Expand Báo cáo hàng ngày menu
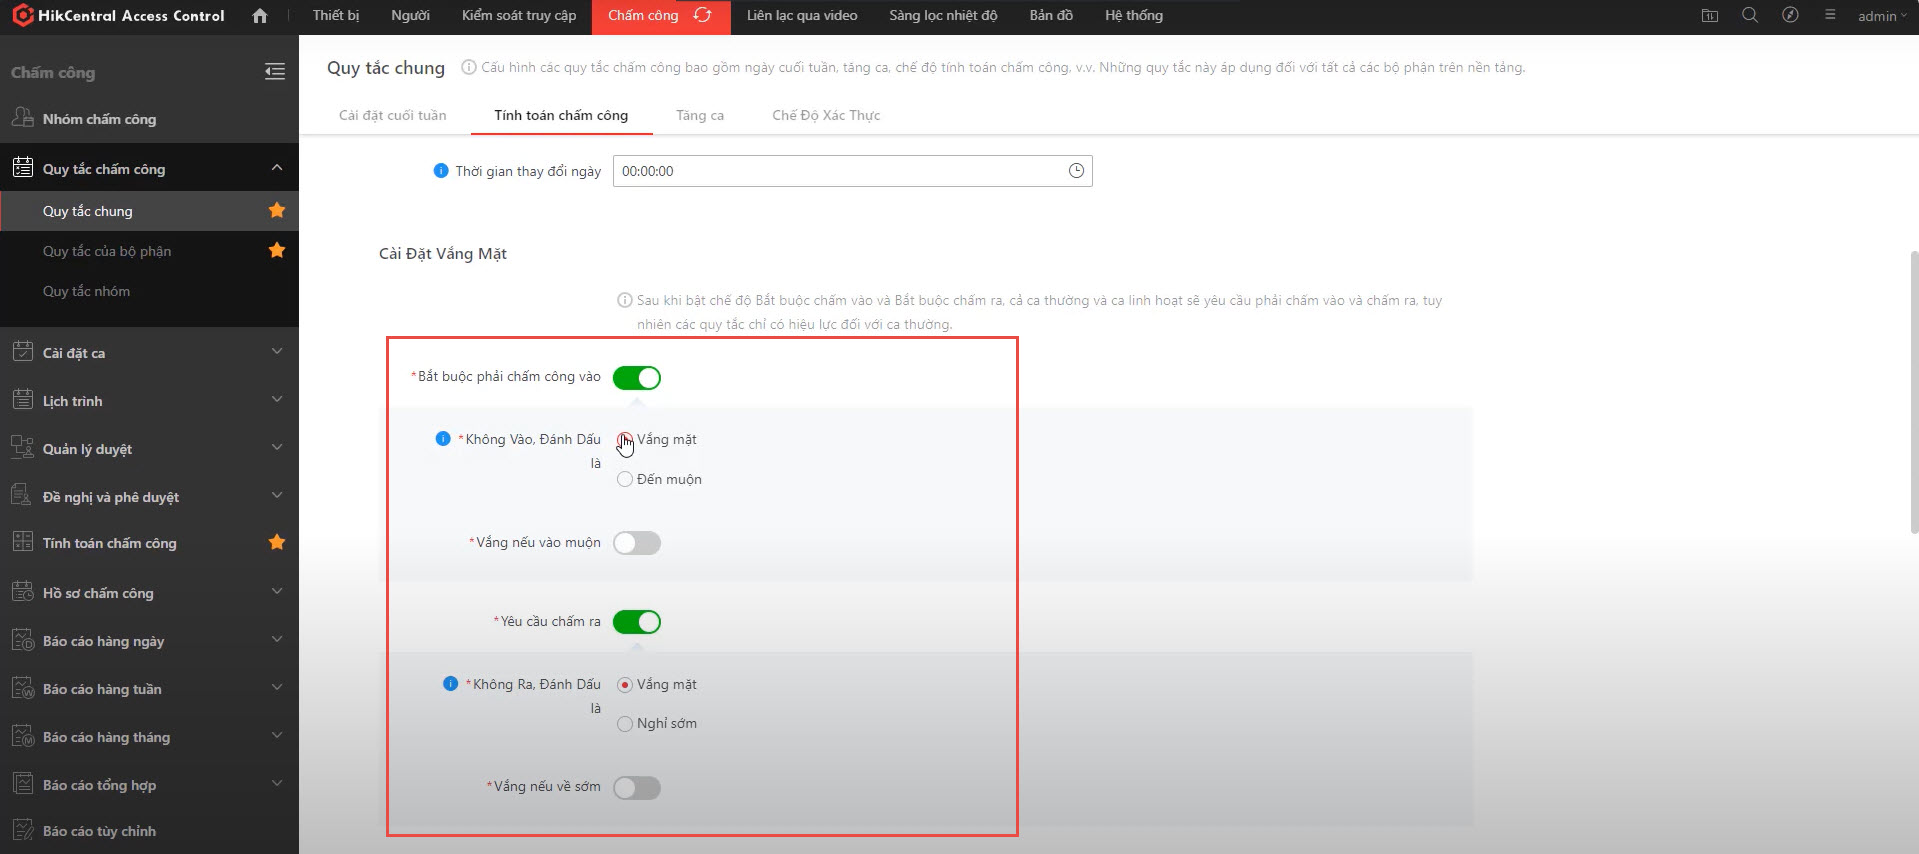The width and height of the screenshot is (1919, 854). [277, 640]
